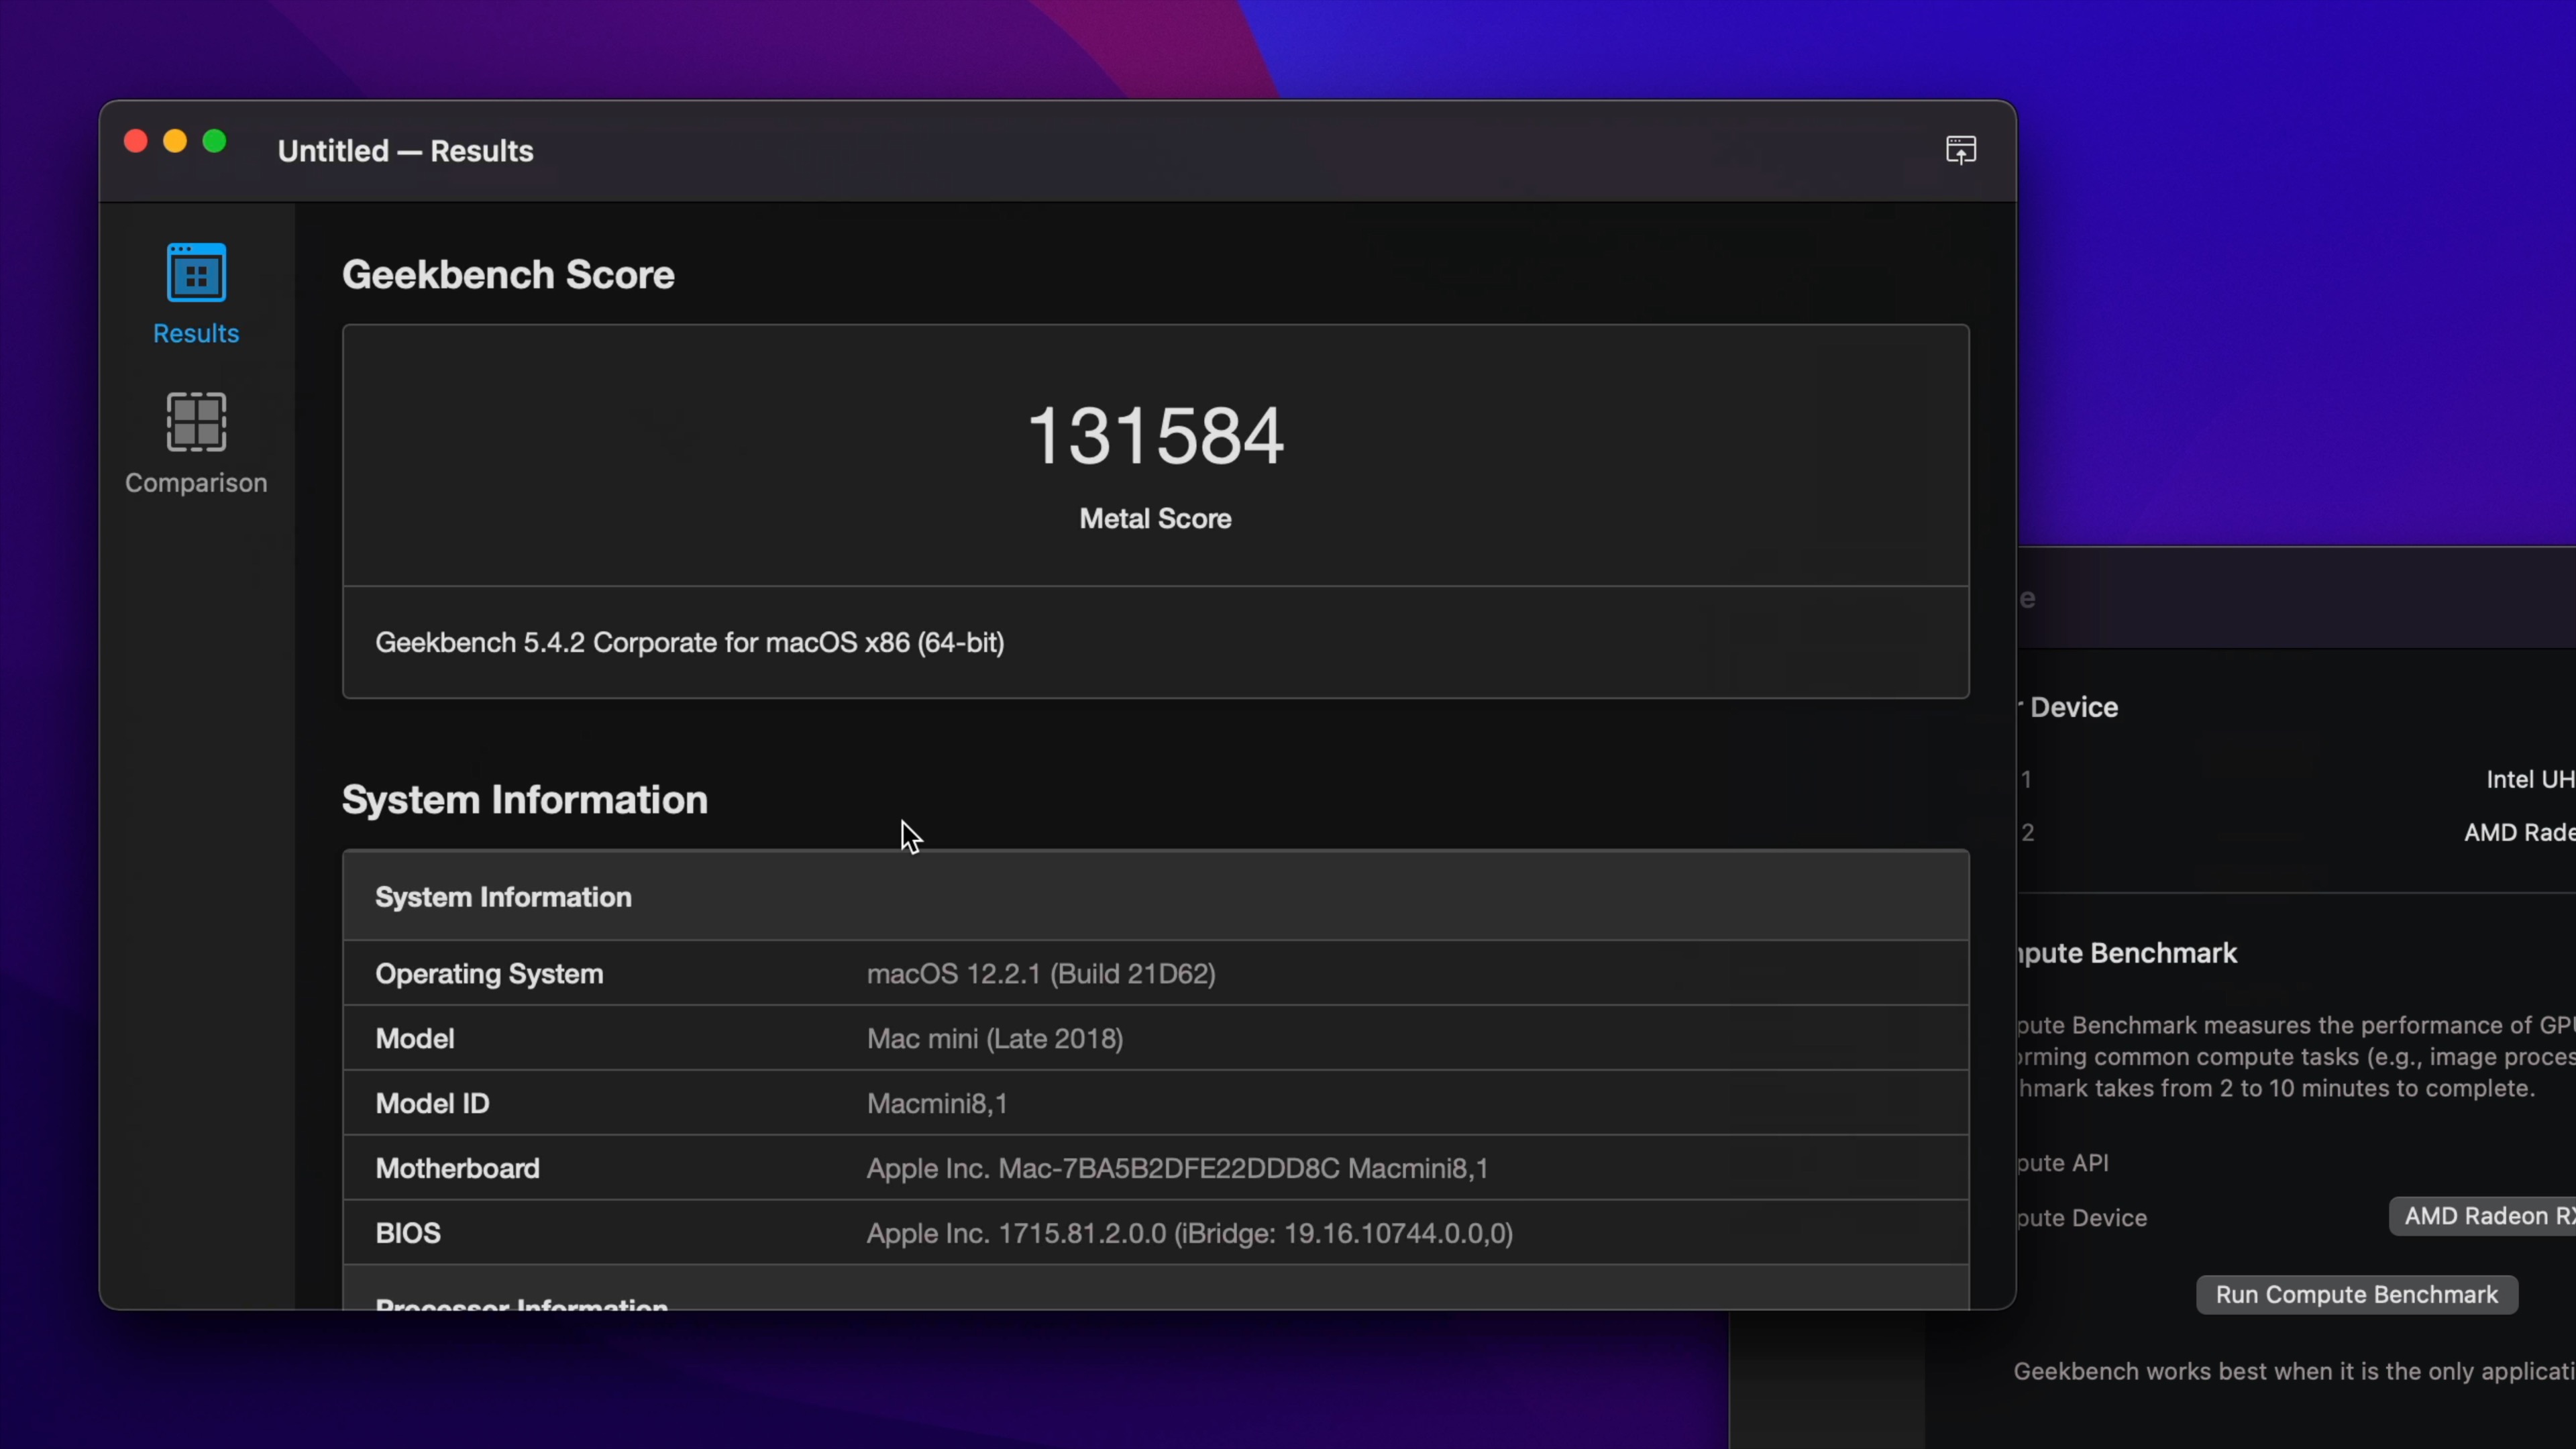Minimize the window with the yellow button
Viewport: 2576px width, 1449px height.
[x=175, y=142]
